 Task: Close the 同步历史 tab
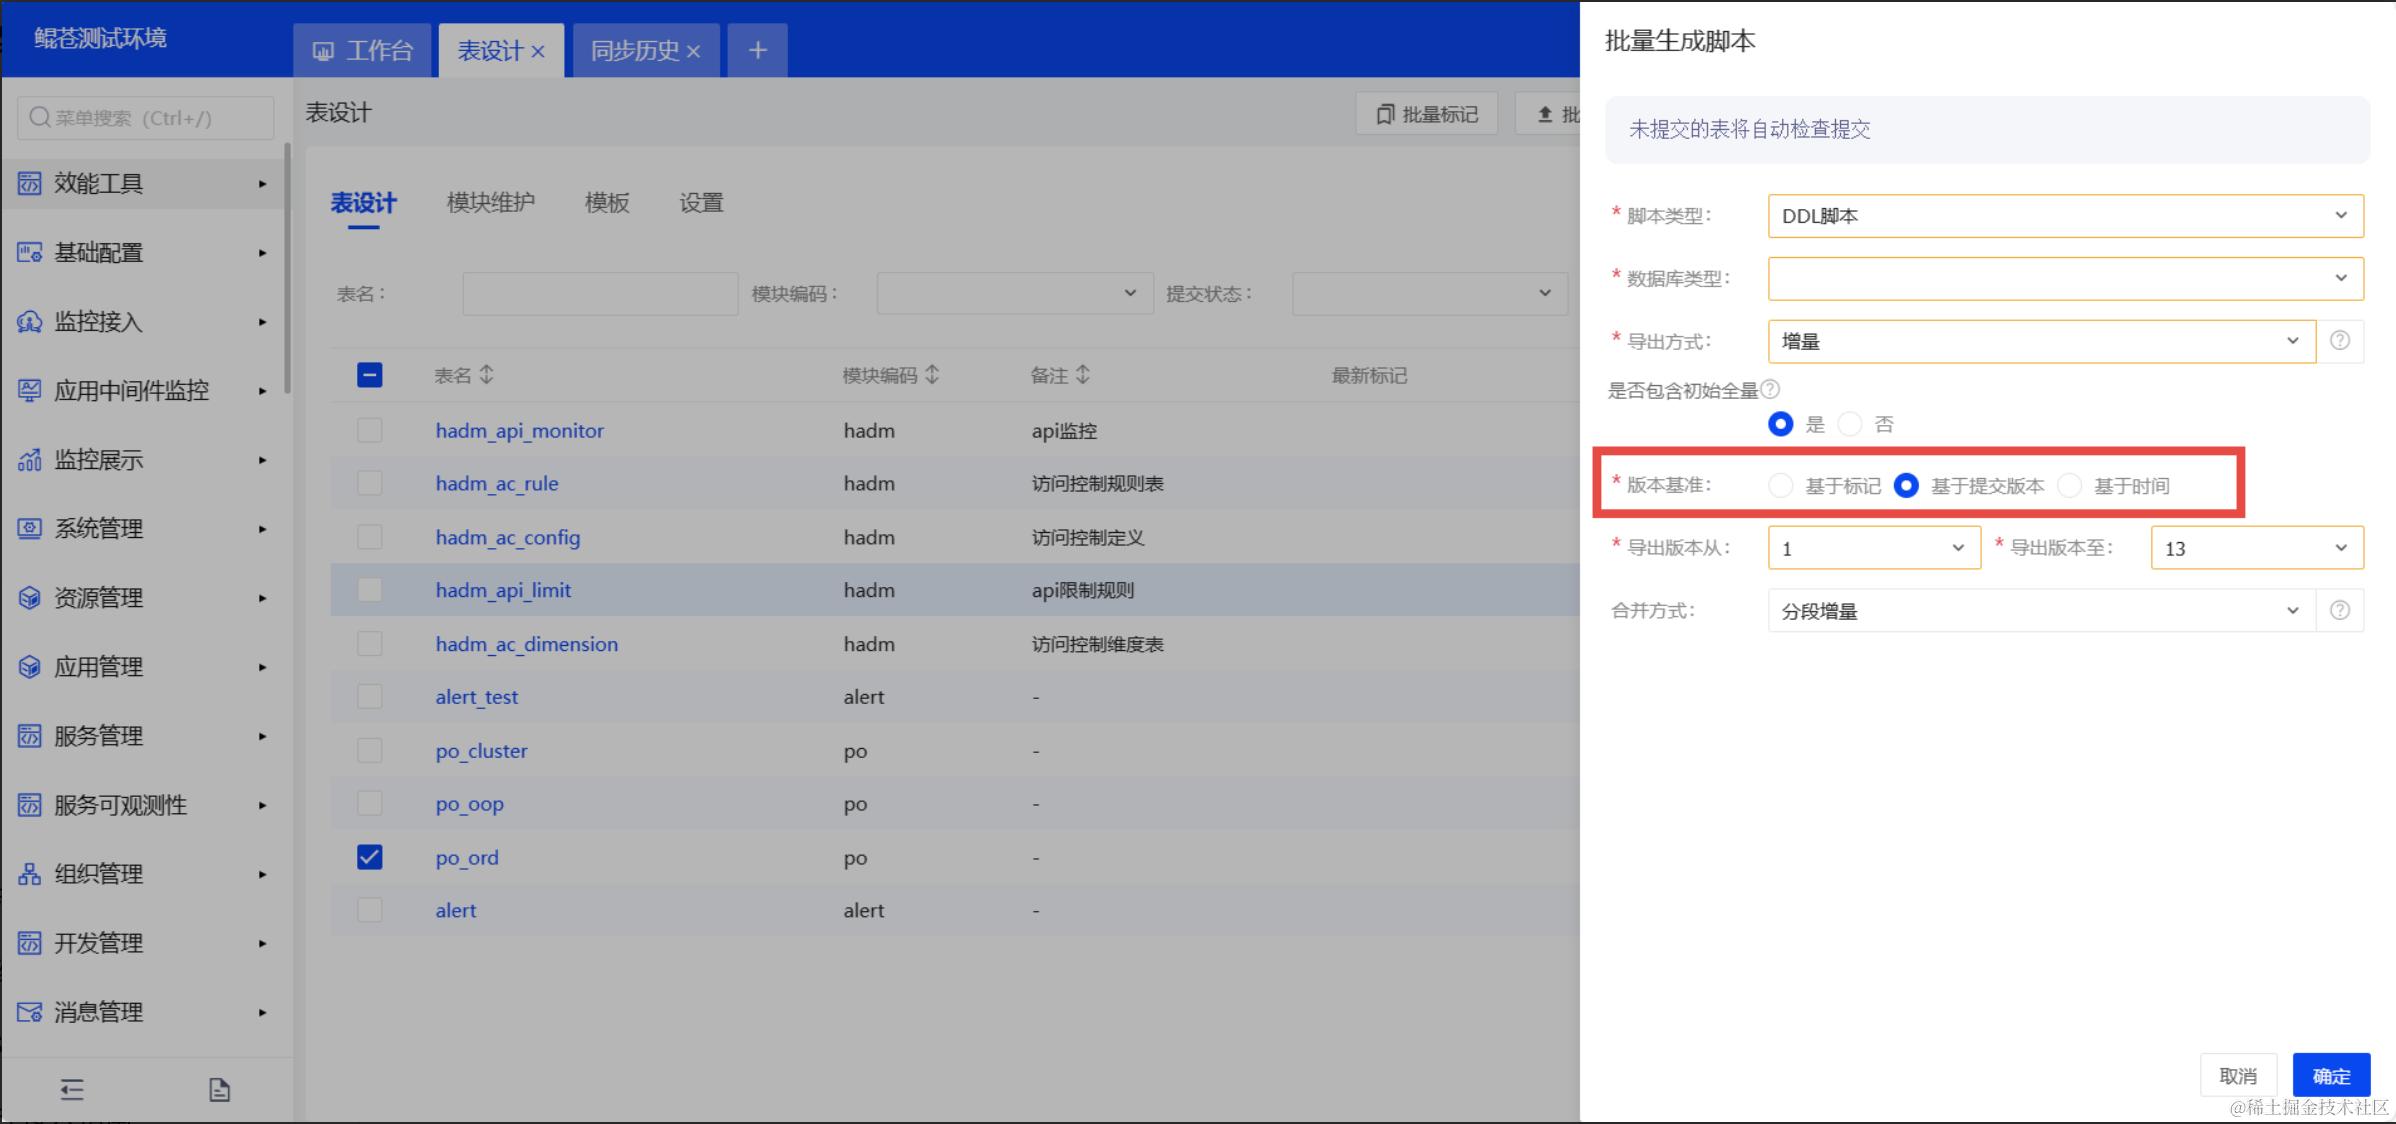tap(694, 51)
